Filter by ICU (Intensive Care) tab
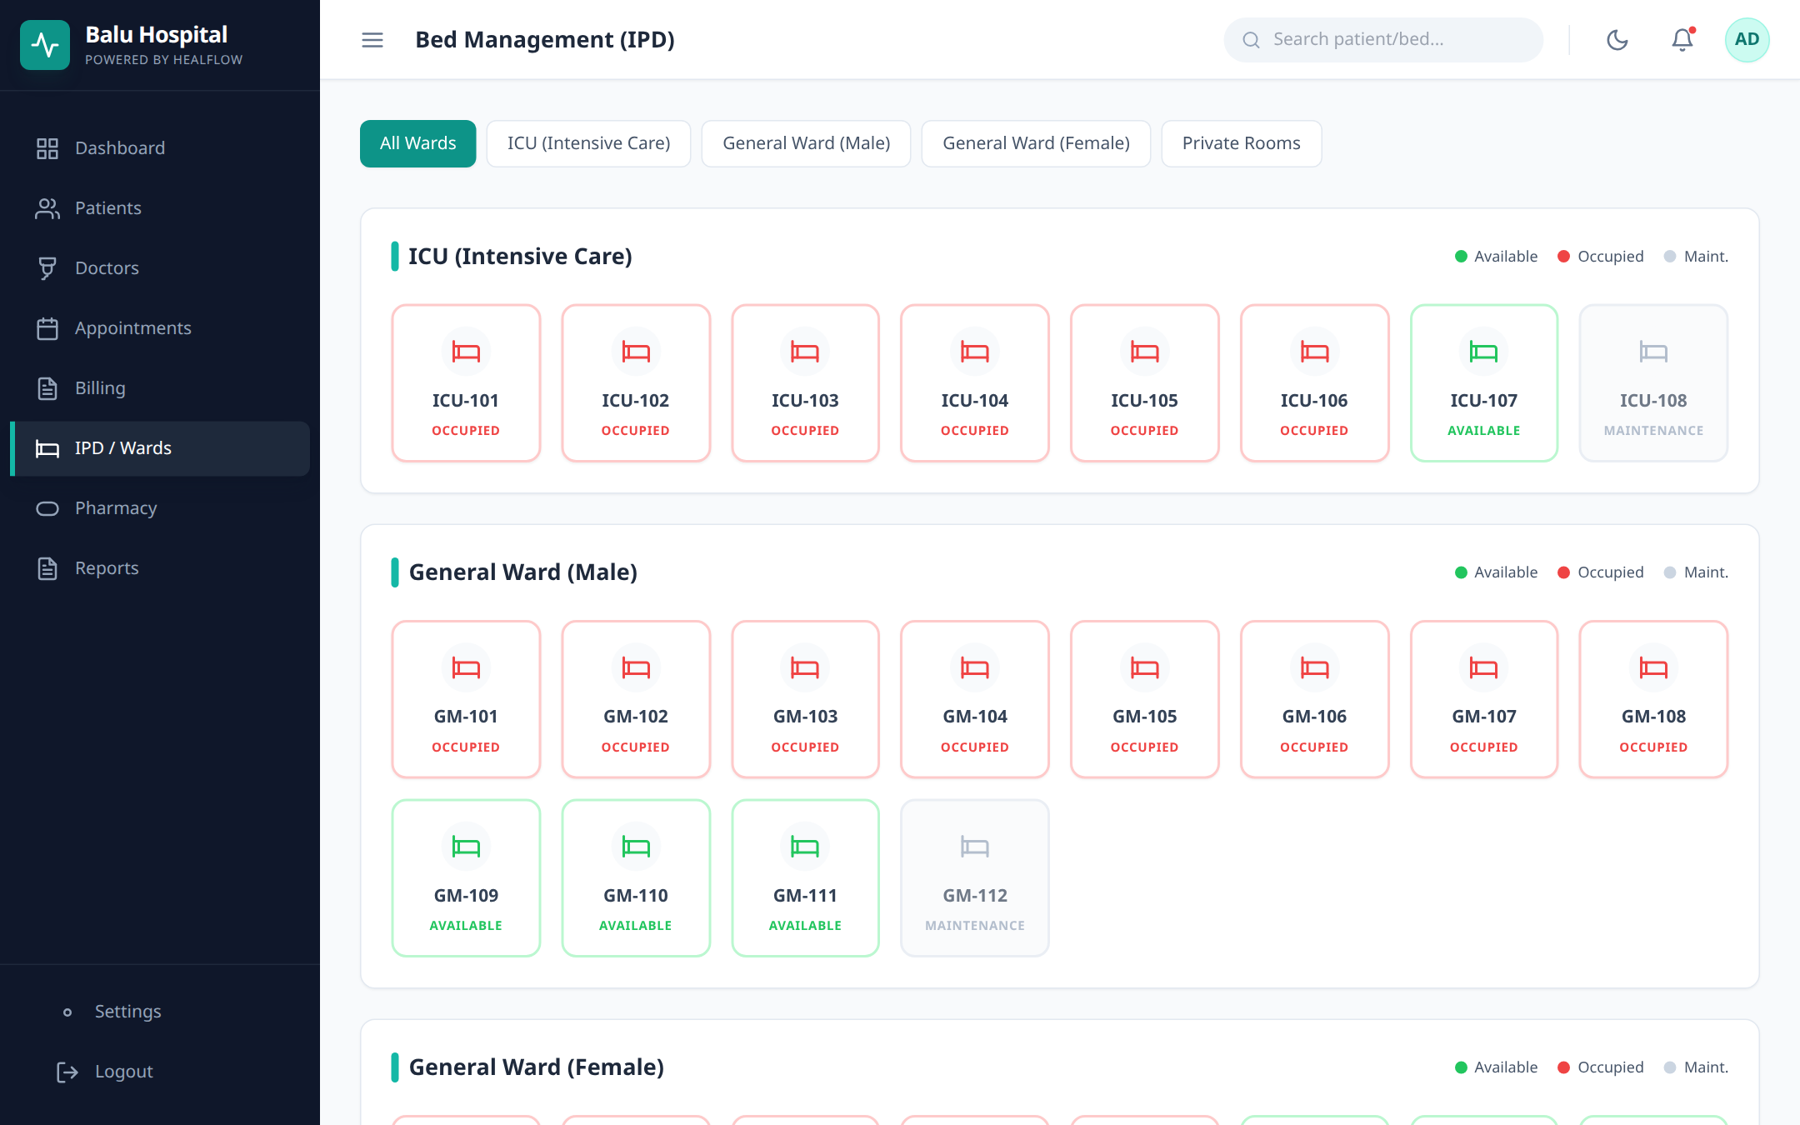Viewport: 1800px width, 1125px height. pos(588,143)
